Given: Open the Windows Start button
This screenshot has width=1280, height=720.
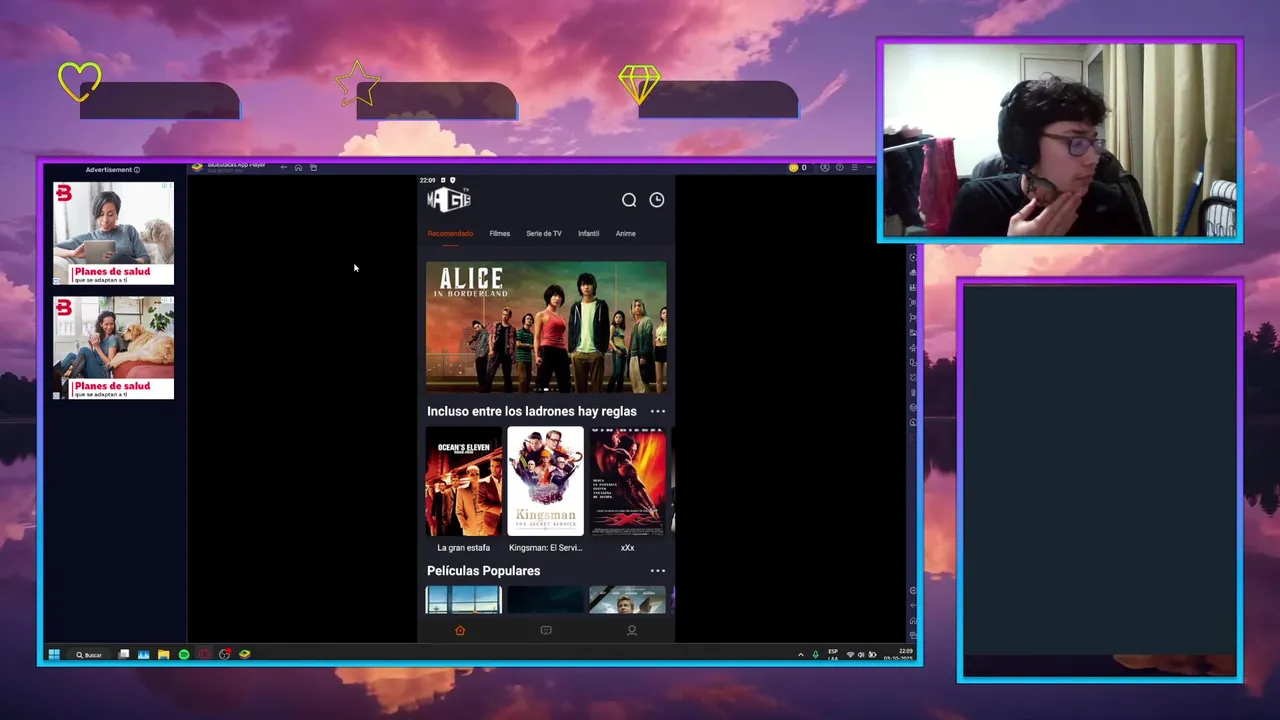Looking at the screenshot, I should click(x=54, y=654).
